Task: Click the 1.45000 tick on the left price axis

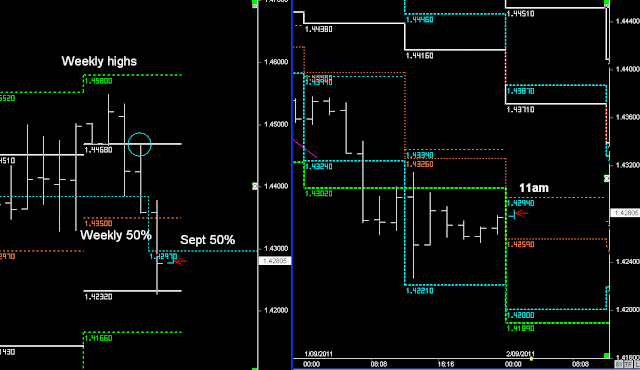Action: 276,124
